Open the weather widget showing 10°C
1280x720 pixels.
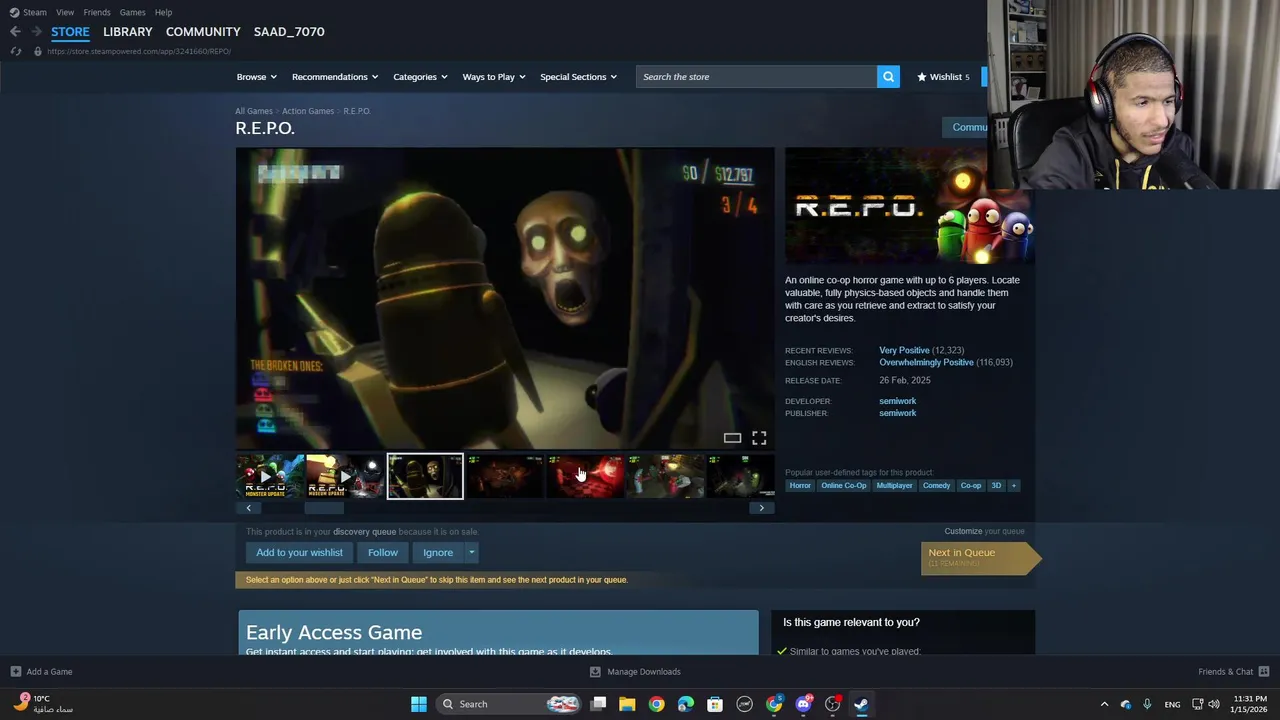click(x=44, y=704)
